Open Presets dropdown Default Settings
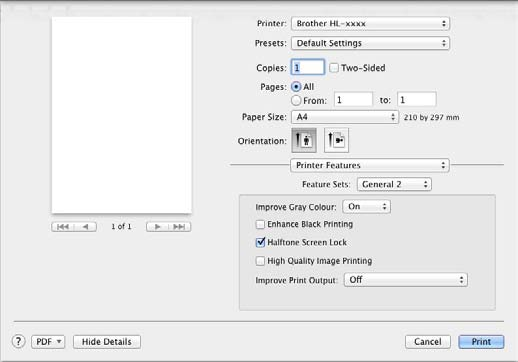The width and height of the screenshot is (518, 362). pyautogui.click(x=370, y=43)
